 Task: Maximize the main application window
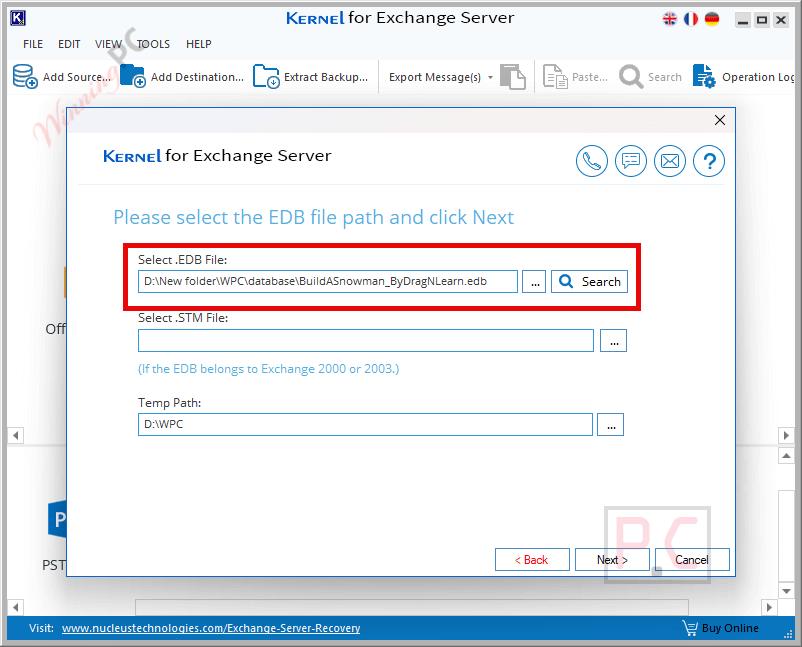[762, 20]
